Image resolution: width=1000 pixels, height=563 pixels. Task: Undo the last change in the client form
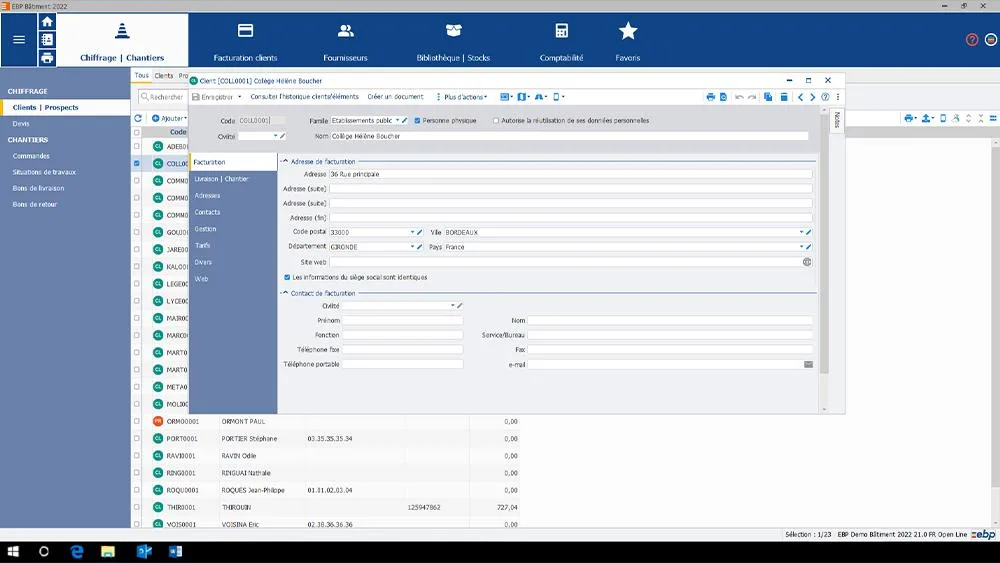pyautogui.click(x=739, y=97)
